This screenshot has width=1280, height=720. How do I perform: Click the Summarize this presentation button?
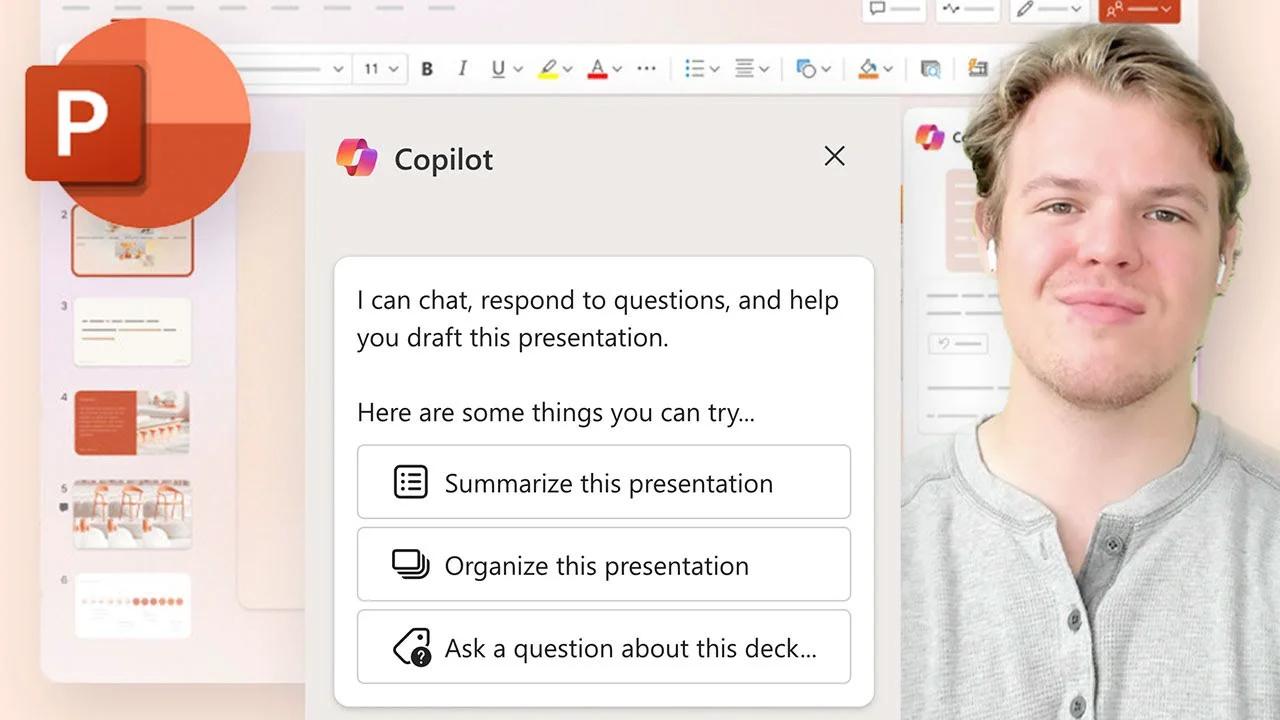[x=604, y=482]
